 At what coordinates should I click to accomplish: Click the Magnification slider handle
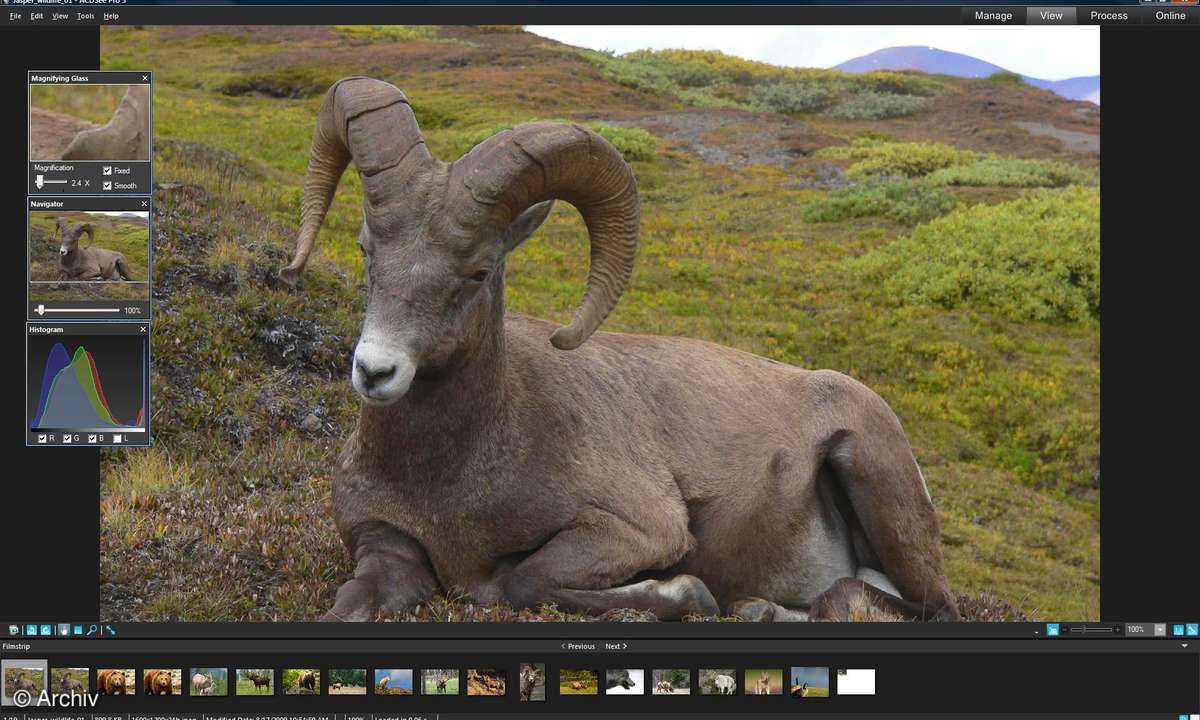[x=40, y=182]
